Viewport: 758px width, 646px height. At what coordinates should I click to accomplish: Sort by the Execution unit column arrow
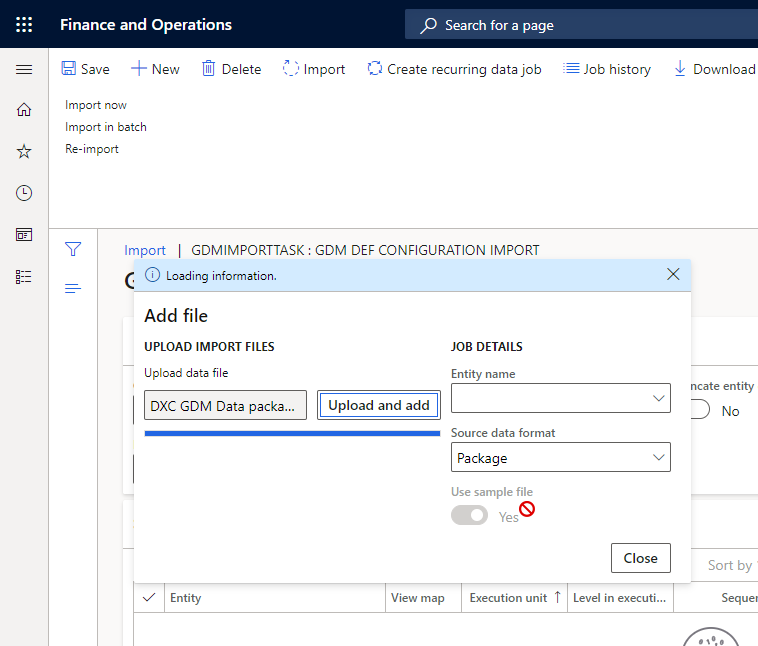pos(557,597)
